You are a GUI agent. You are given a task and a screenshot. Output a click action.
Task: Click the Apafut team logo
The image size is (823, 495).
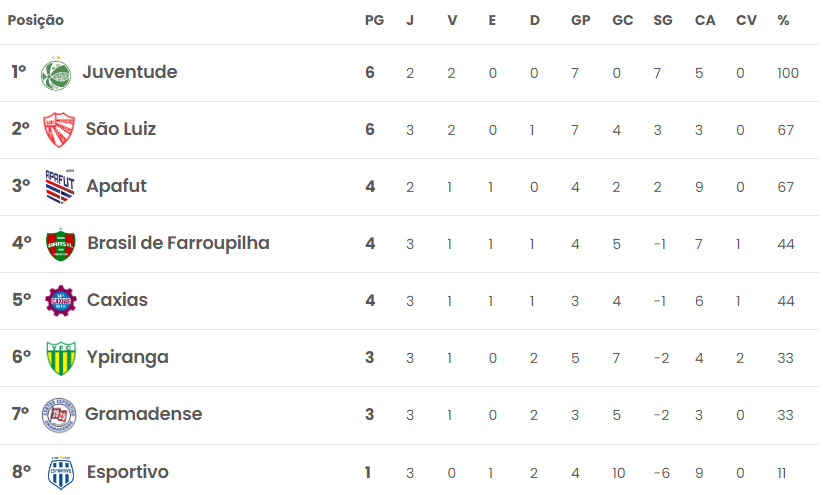tap(60, 186)
